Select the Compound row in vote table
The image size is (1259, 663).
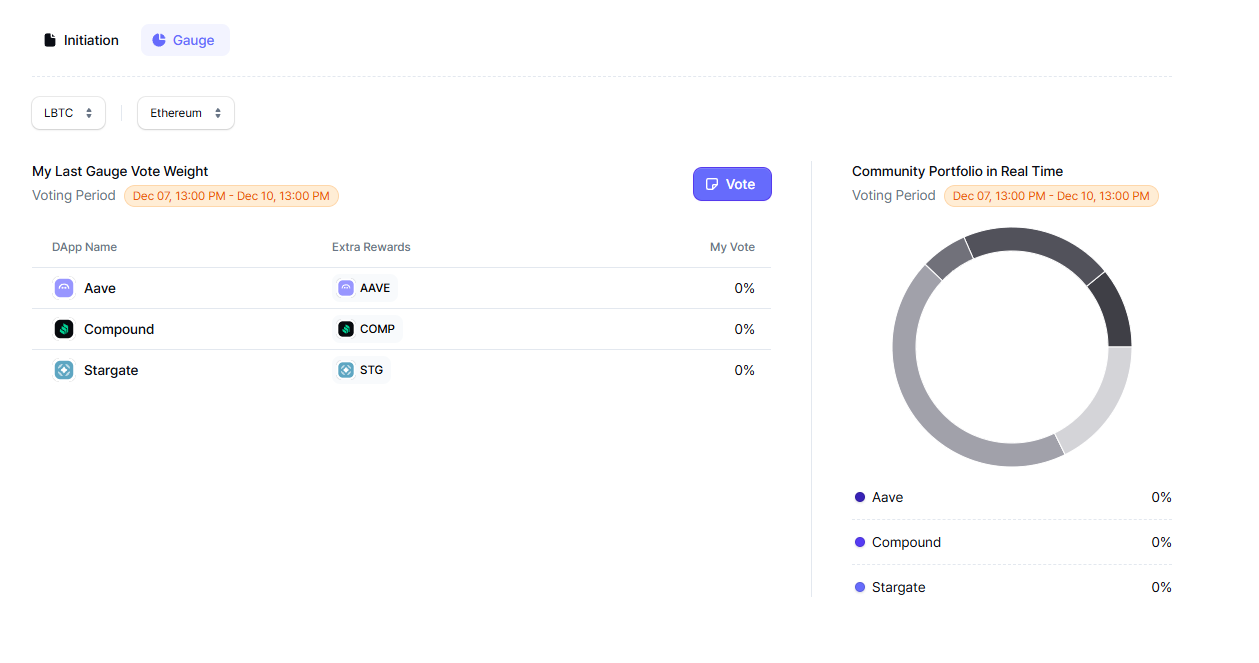tap(401, 329)
